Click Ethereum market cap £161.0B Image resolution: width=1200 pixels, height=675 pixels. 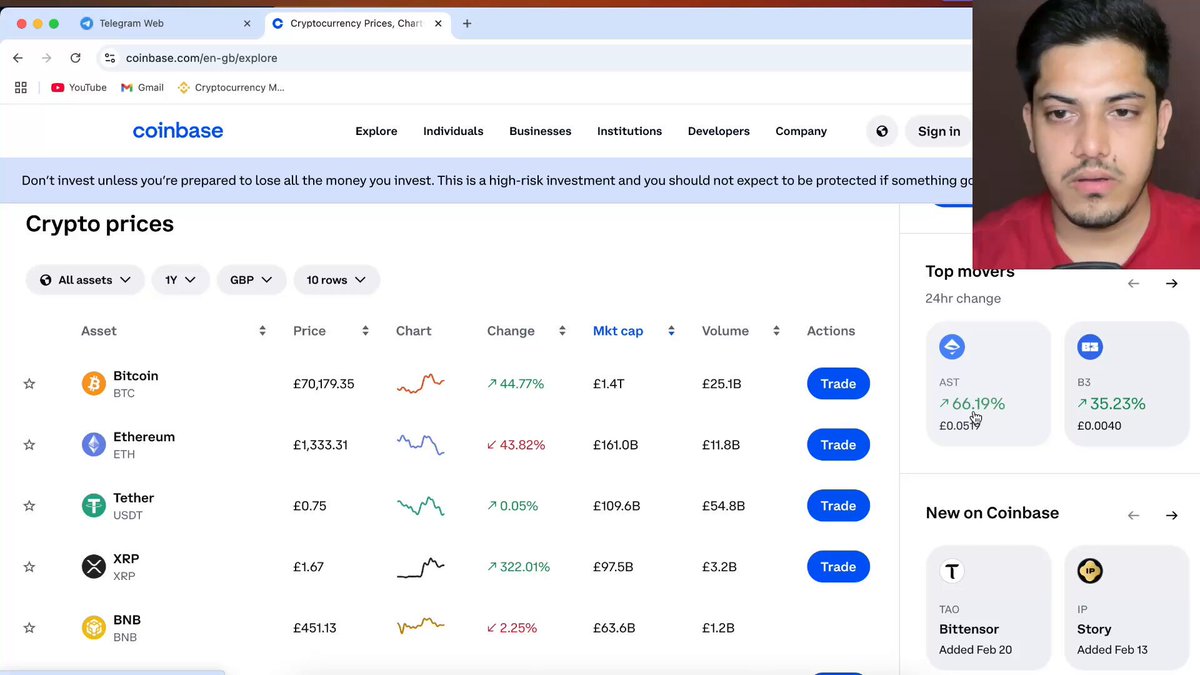click(616, 445)
